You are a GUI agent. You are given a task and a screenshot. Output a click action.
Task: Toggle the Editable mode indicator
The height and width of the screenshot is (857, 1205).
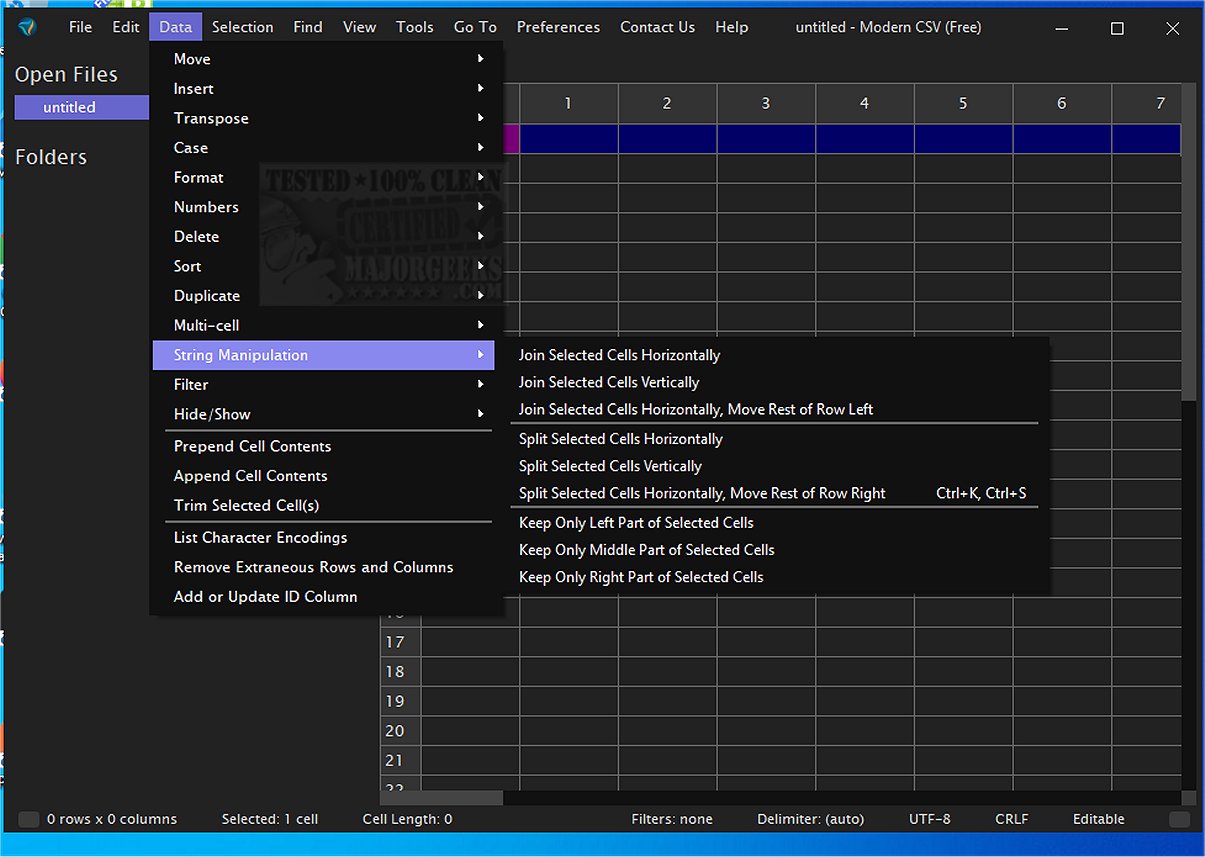[1098, 819]
